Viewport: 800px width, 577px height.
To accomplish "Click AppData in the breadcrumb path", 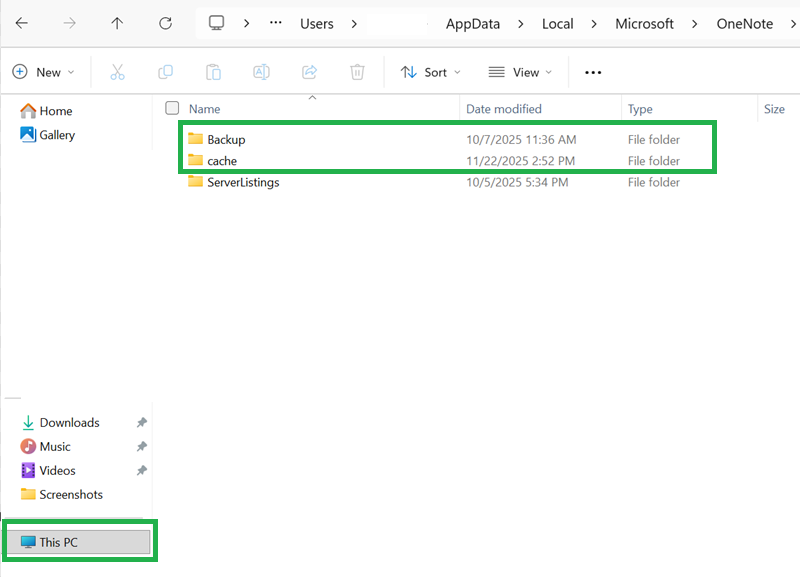I will pyautogui.click(x=472, y=23).
